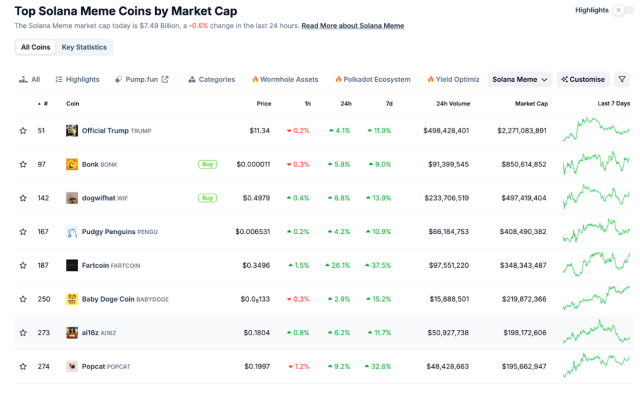Star Official Trump as favorite
The height and width of the screenshot is (396, 640).
(23, 131)
